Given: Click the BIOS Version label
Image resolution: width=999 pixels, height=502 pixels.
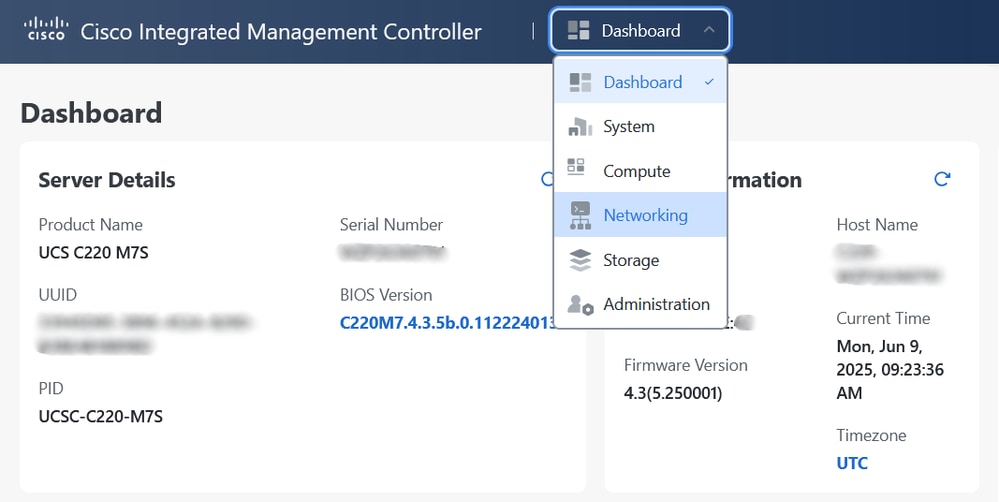Looking at the screenshot, I should [x=386, y=294].
